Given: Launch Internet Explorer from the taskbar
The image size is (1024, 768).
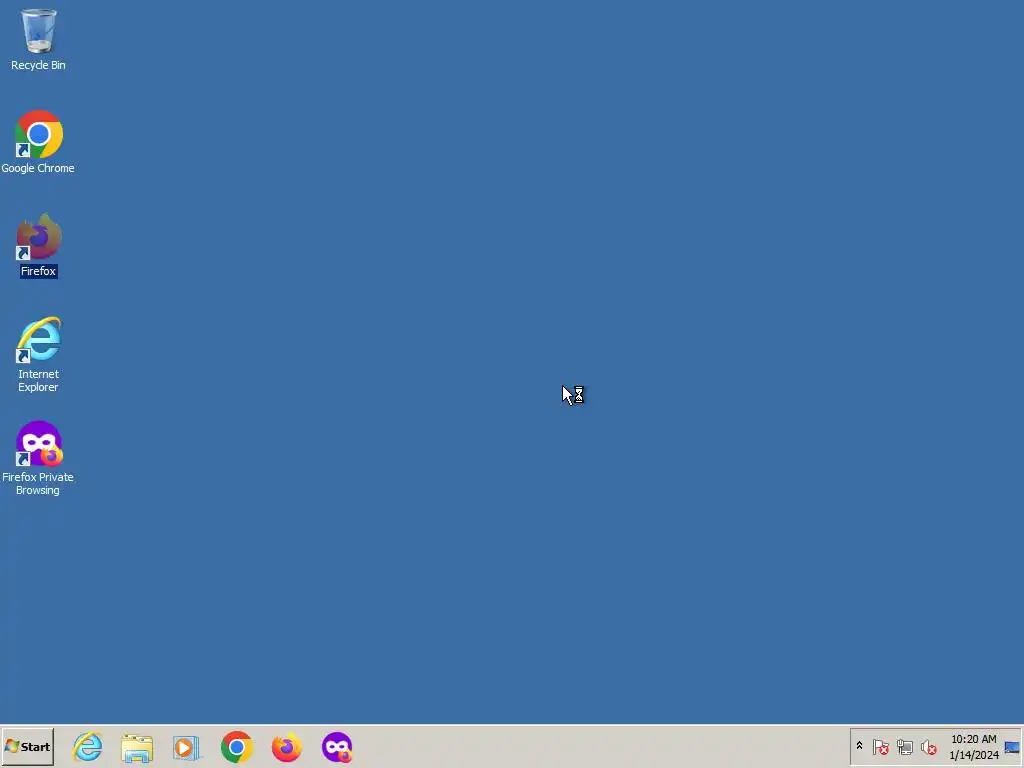Looking at the screenshot, I should coord(88,747).
